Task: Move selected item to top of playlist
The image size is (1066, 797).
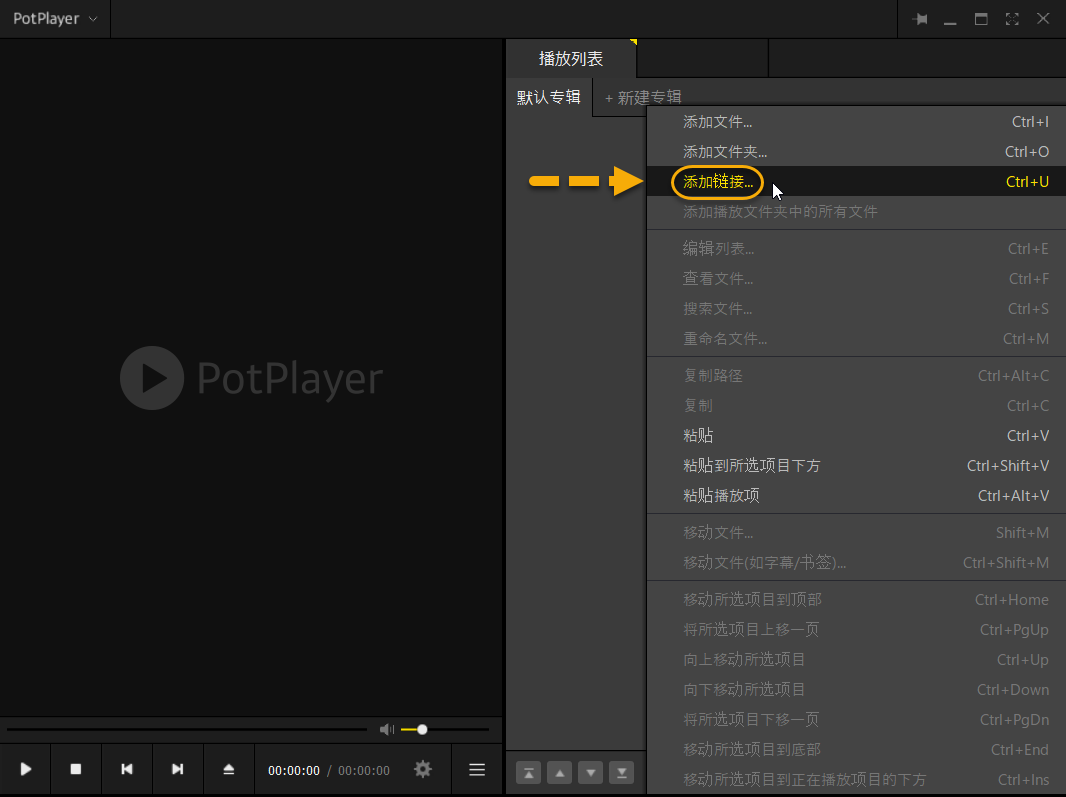Action: (528, 773)
